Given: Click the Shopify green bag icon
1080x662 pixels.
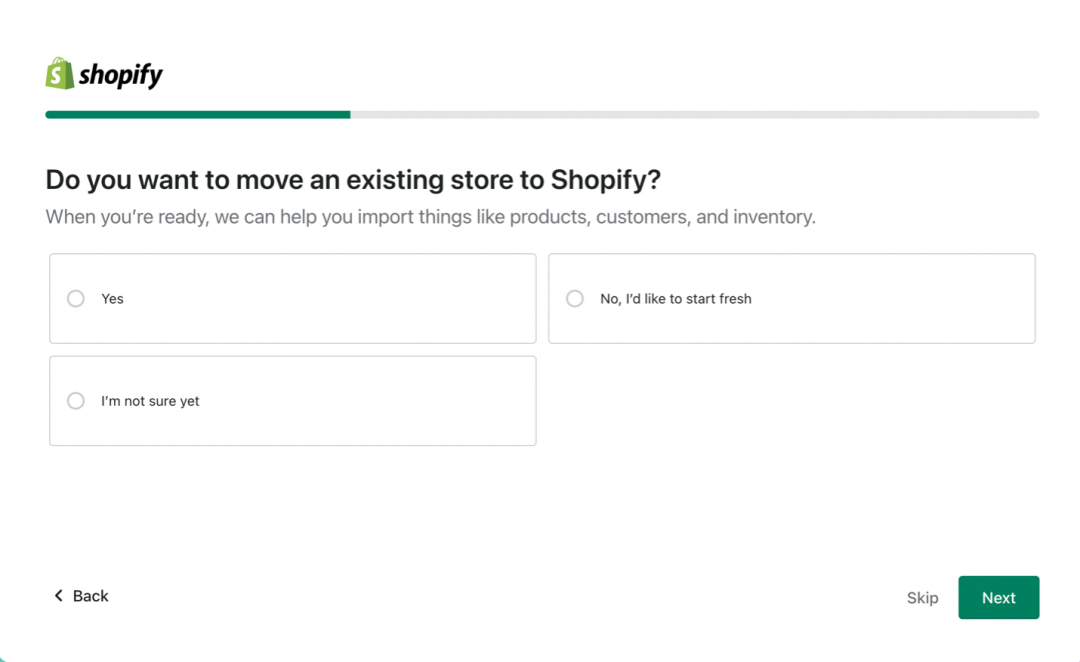Looking at the screenshot, I should [x=58, y=73].
